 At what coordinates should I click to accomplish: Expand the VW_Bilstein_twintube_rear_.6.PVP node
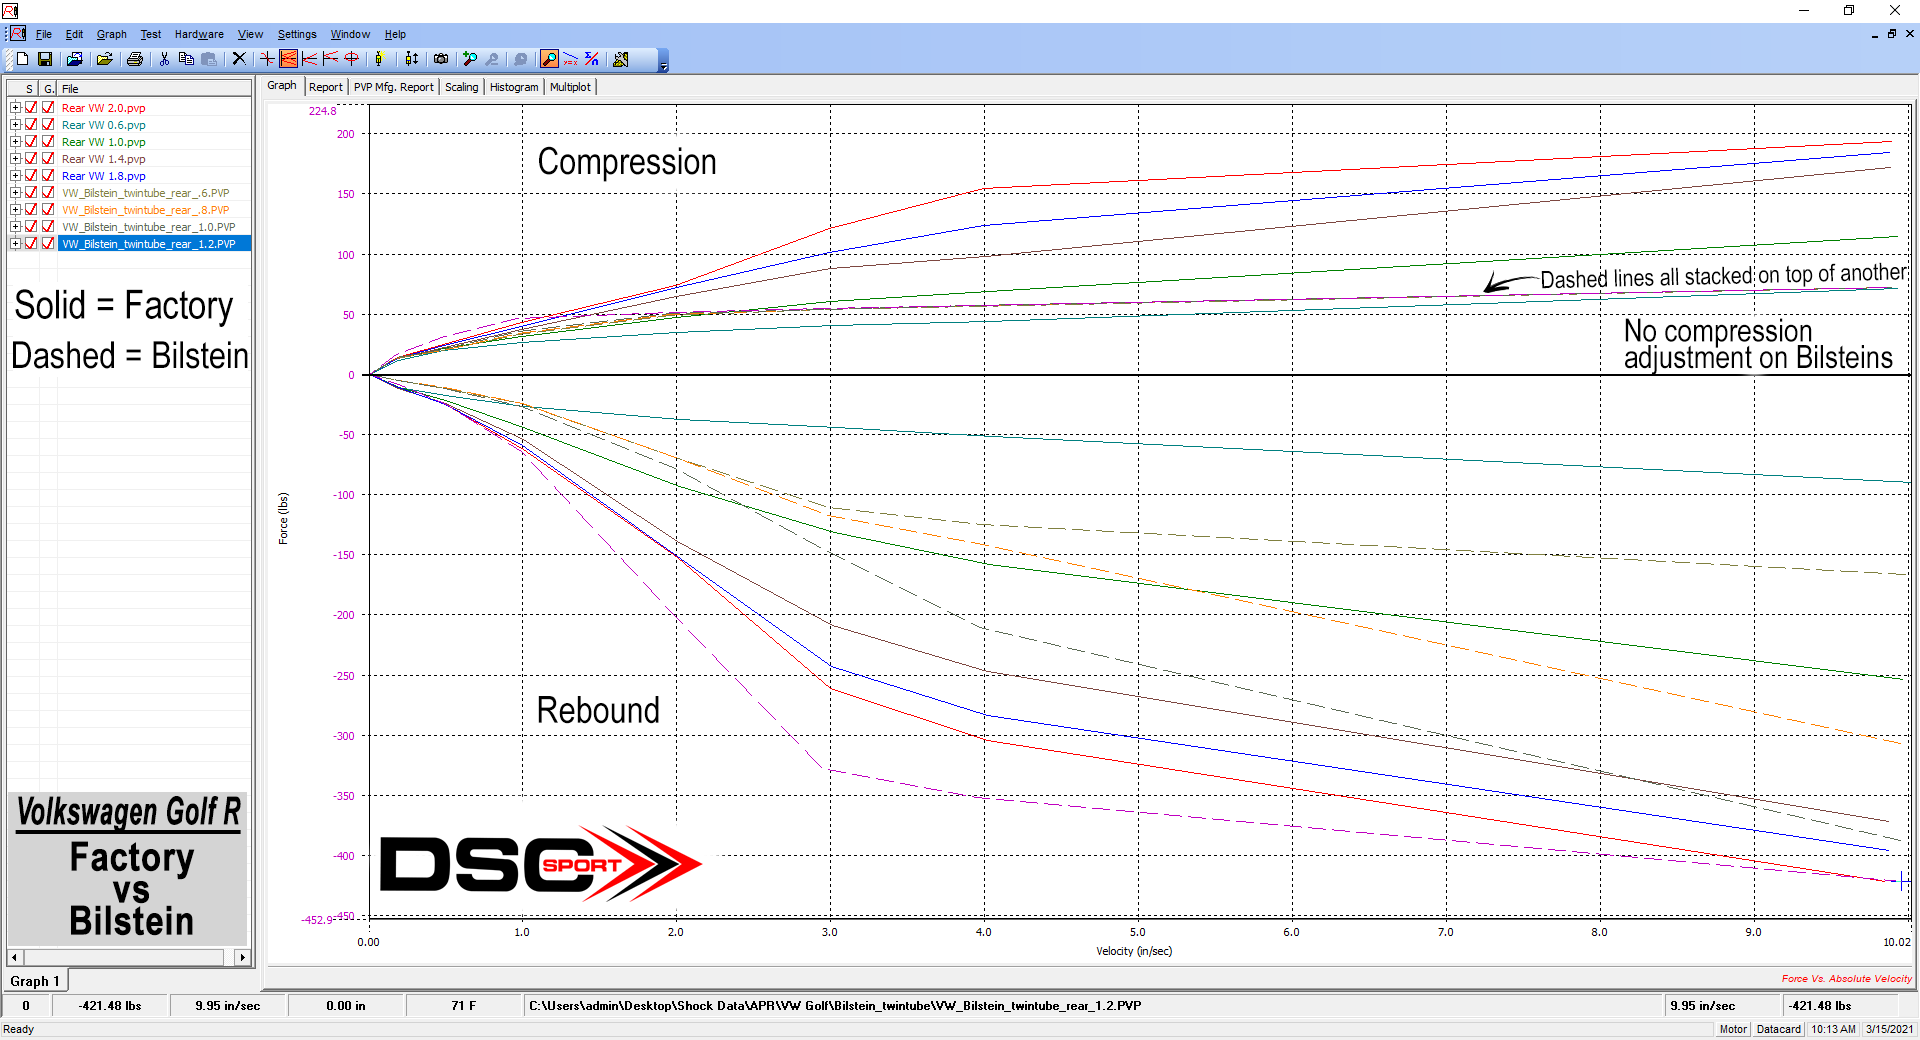15,193
